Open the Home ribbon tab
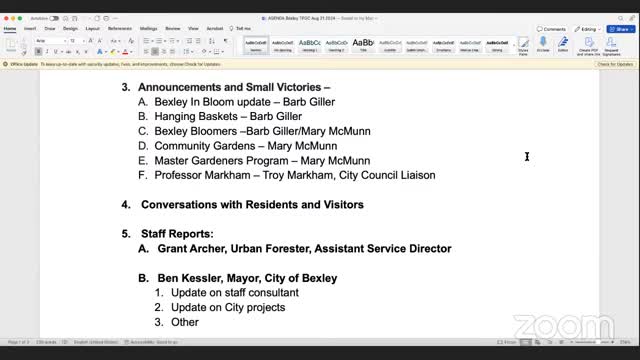Viewport: 640px width, 360px height. point(10,29)
